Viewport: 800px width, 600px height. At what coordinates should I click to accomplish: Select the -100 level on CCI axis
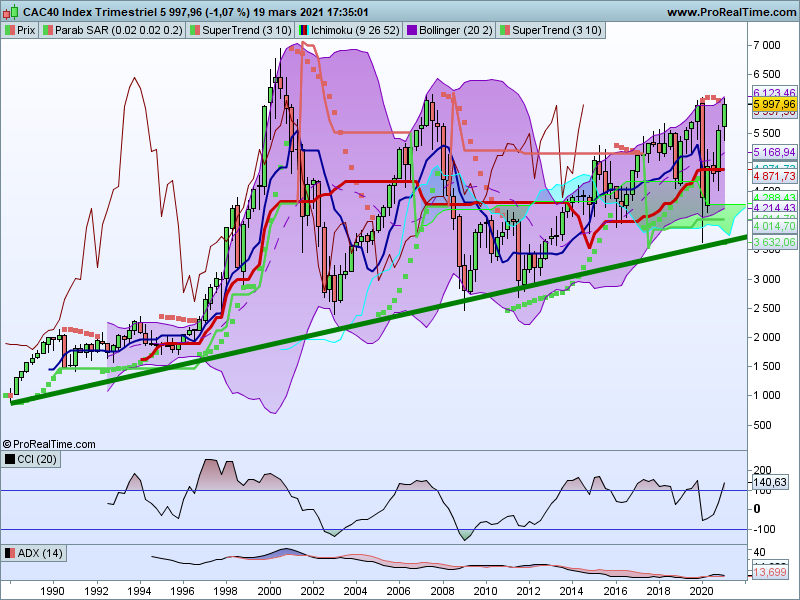coord(764,530)
